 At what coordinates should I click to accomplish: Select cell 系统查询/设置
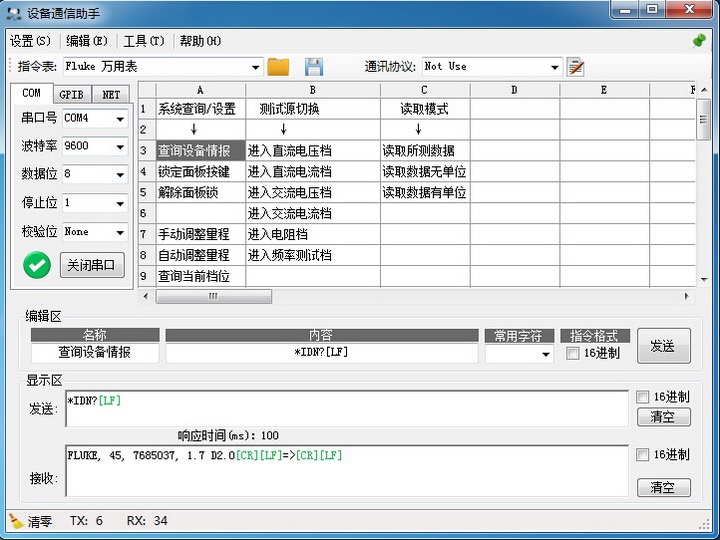click(x=201, y=109)
